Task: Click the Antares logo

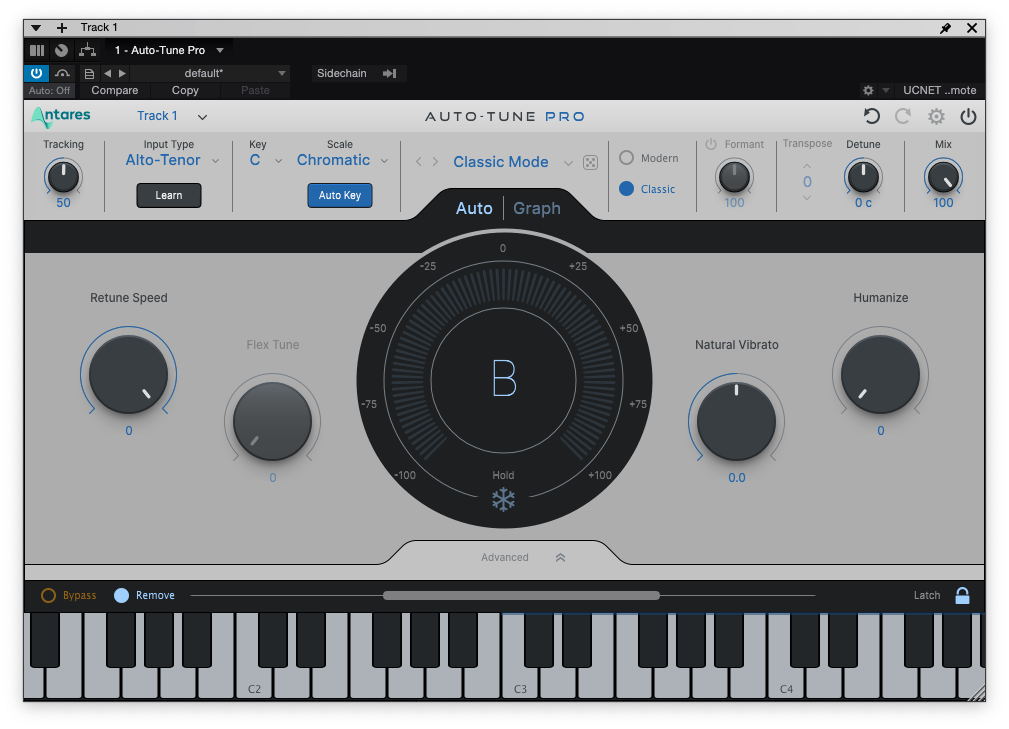Action: coord(61,116)
